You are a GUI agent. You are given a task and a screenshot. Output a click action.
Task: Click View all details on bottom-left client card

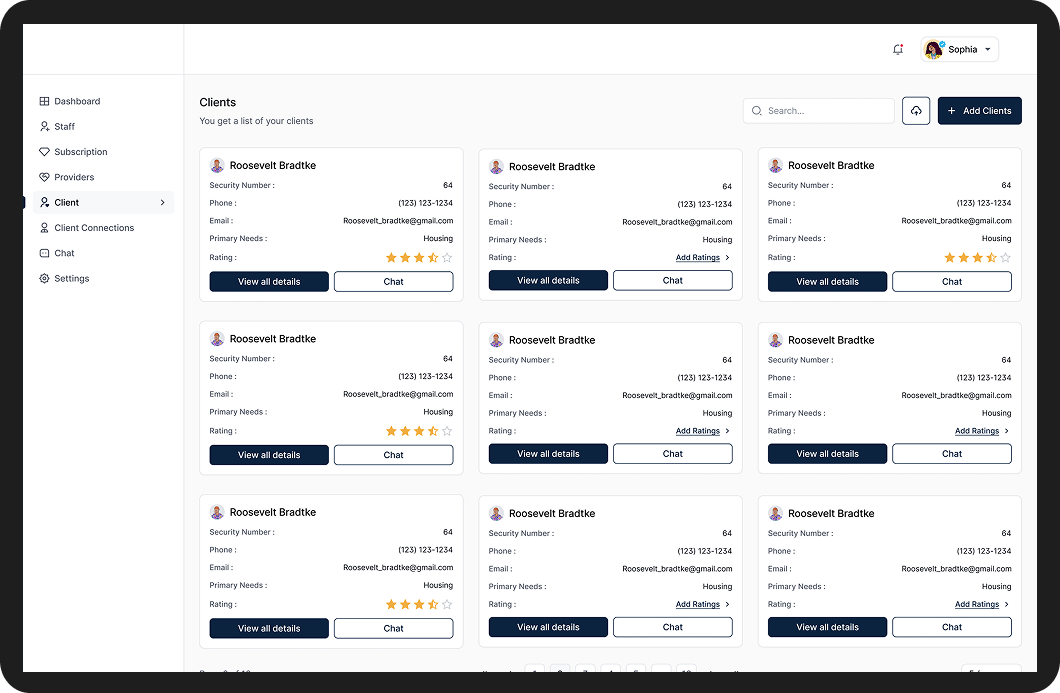point(269,629)
